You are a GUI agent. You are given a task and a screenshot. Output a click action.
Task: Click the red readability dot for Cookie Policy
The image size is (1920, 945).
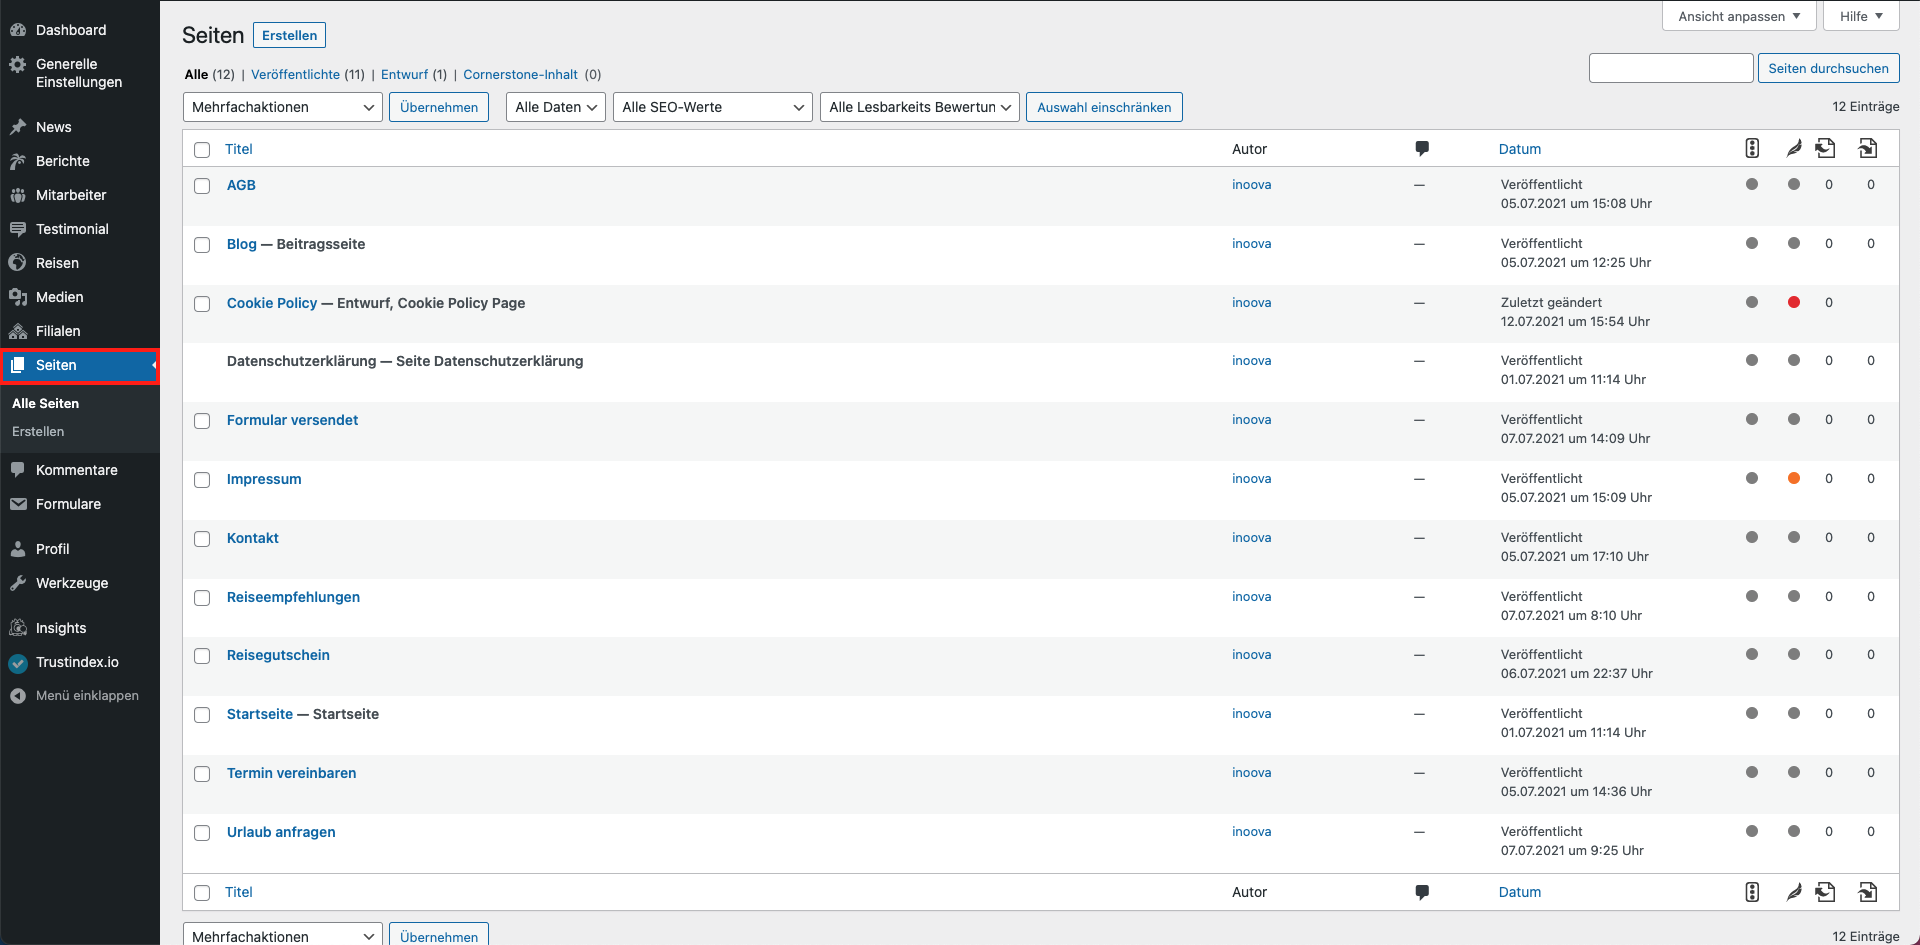tap(1793, 302)
